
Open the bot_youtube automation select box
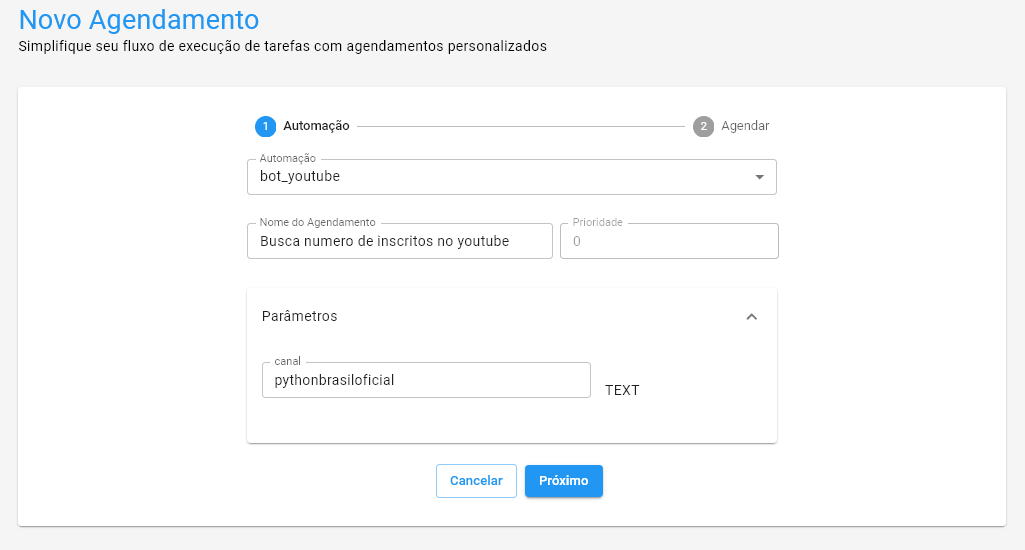tap(500, 177)
